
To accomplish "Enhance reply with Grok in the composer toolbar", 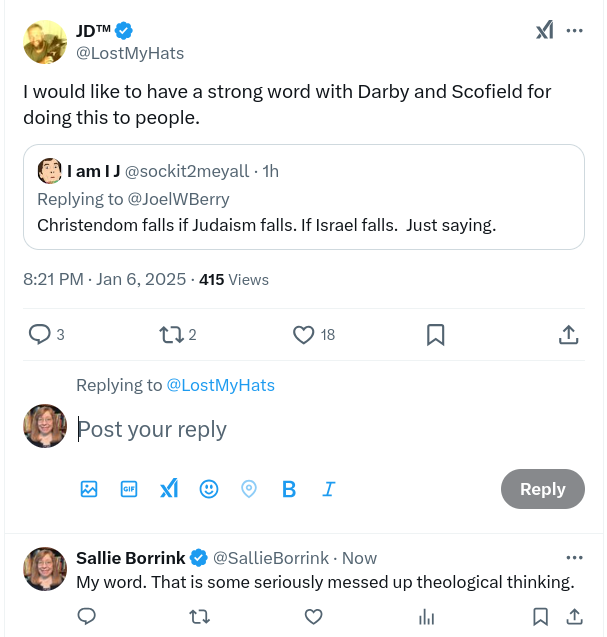I will pyautogui.click(x=169, y=489).
